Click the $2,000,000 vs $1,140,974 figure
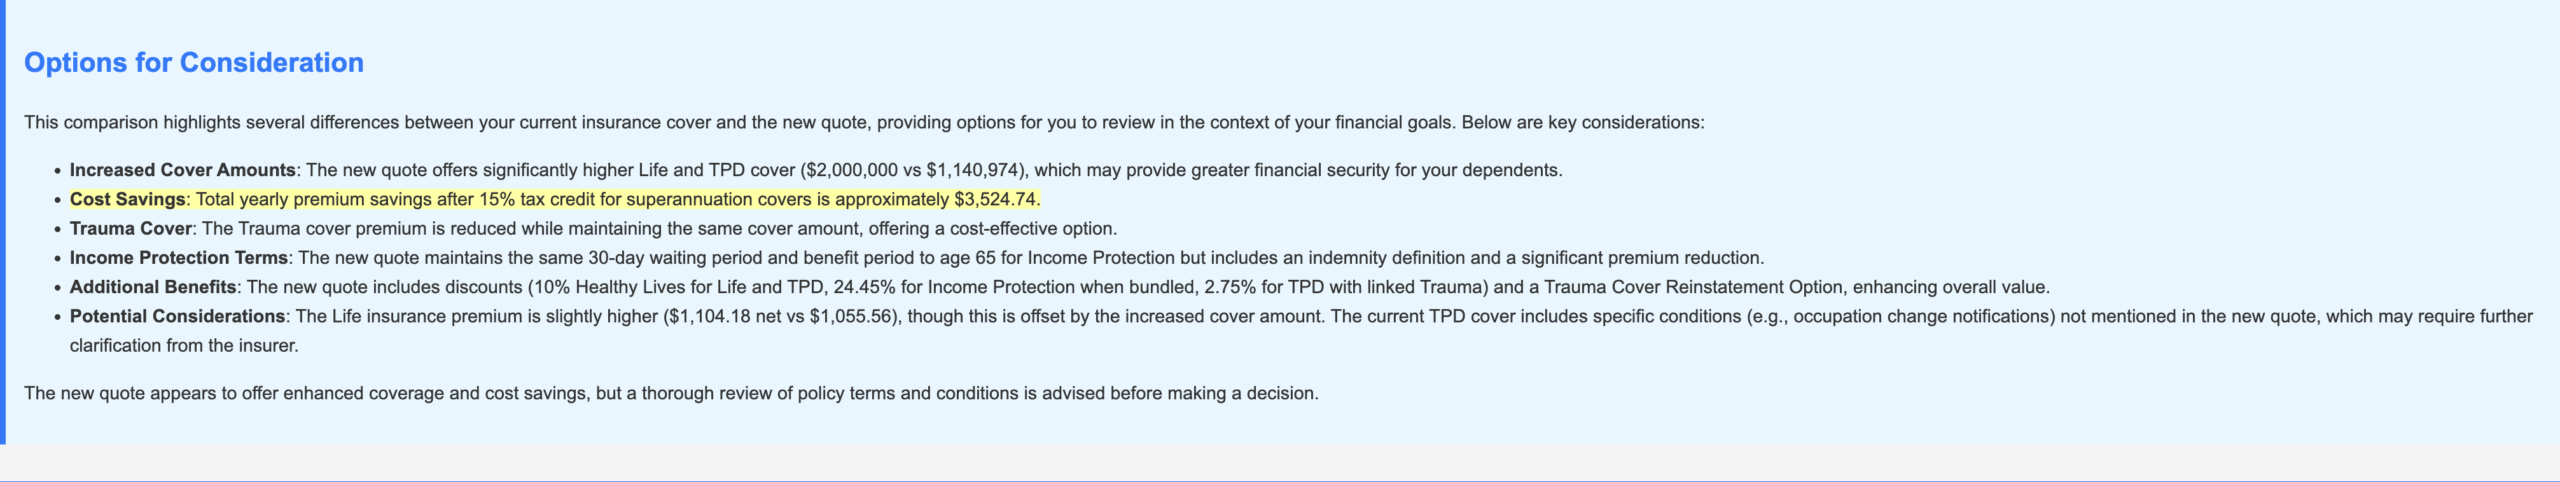 (915, 170)
